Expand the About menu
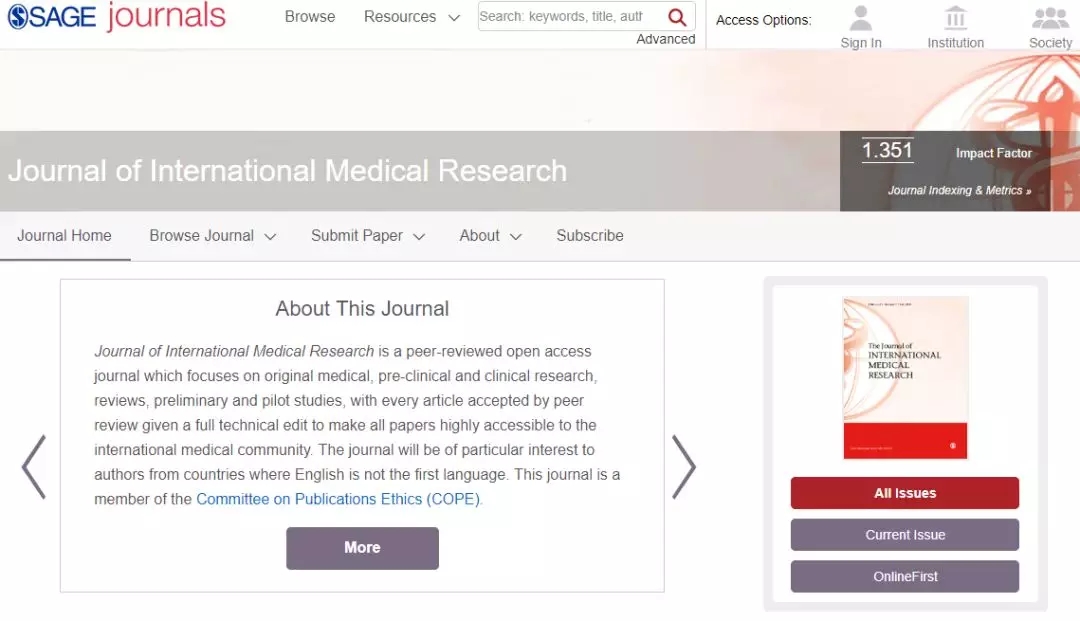This screenshot has height=621, width=1080. (x=490, y=235)
